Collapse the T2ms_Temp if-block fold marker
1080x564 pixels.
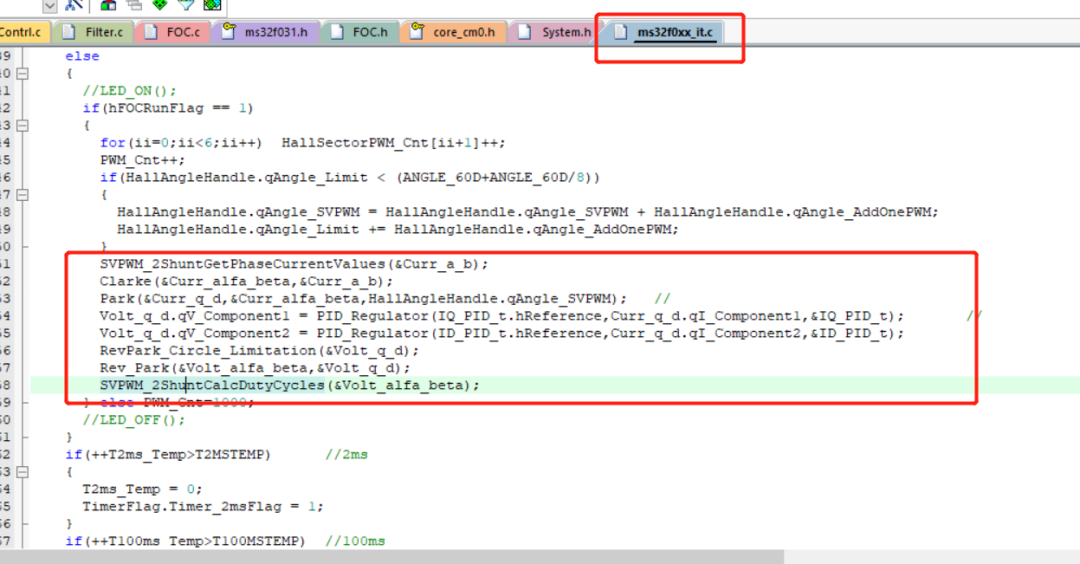(x=23, y=472)
